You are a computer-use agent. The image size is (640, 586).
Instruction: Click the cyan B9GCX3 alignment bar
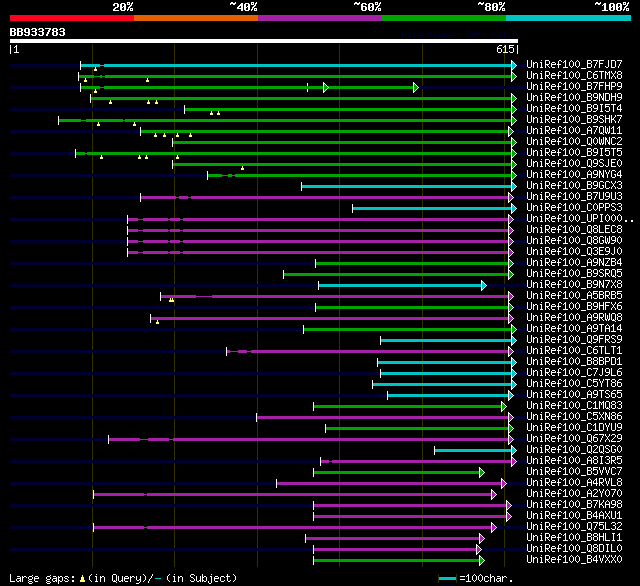point(407,186)
